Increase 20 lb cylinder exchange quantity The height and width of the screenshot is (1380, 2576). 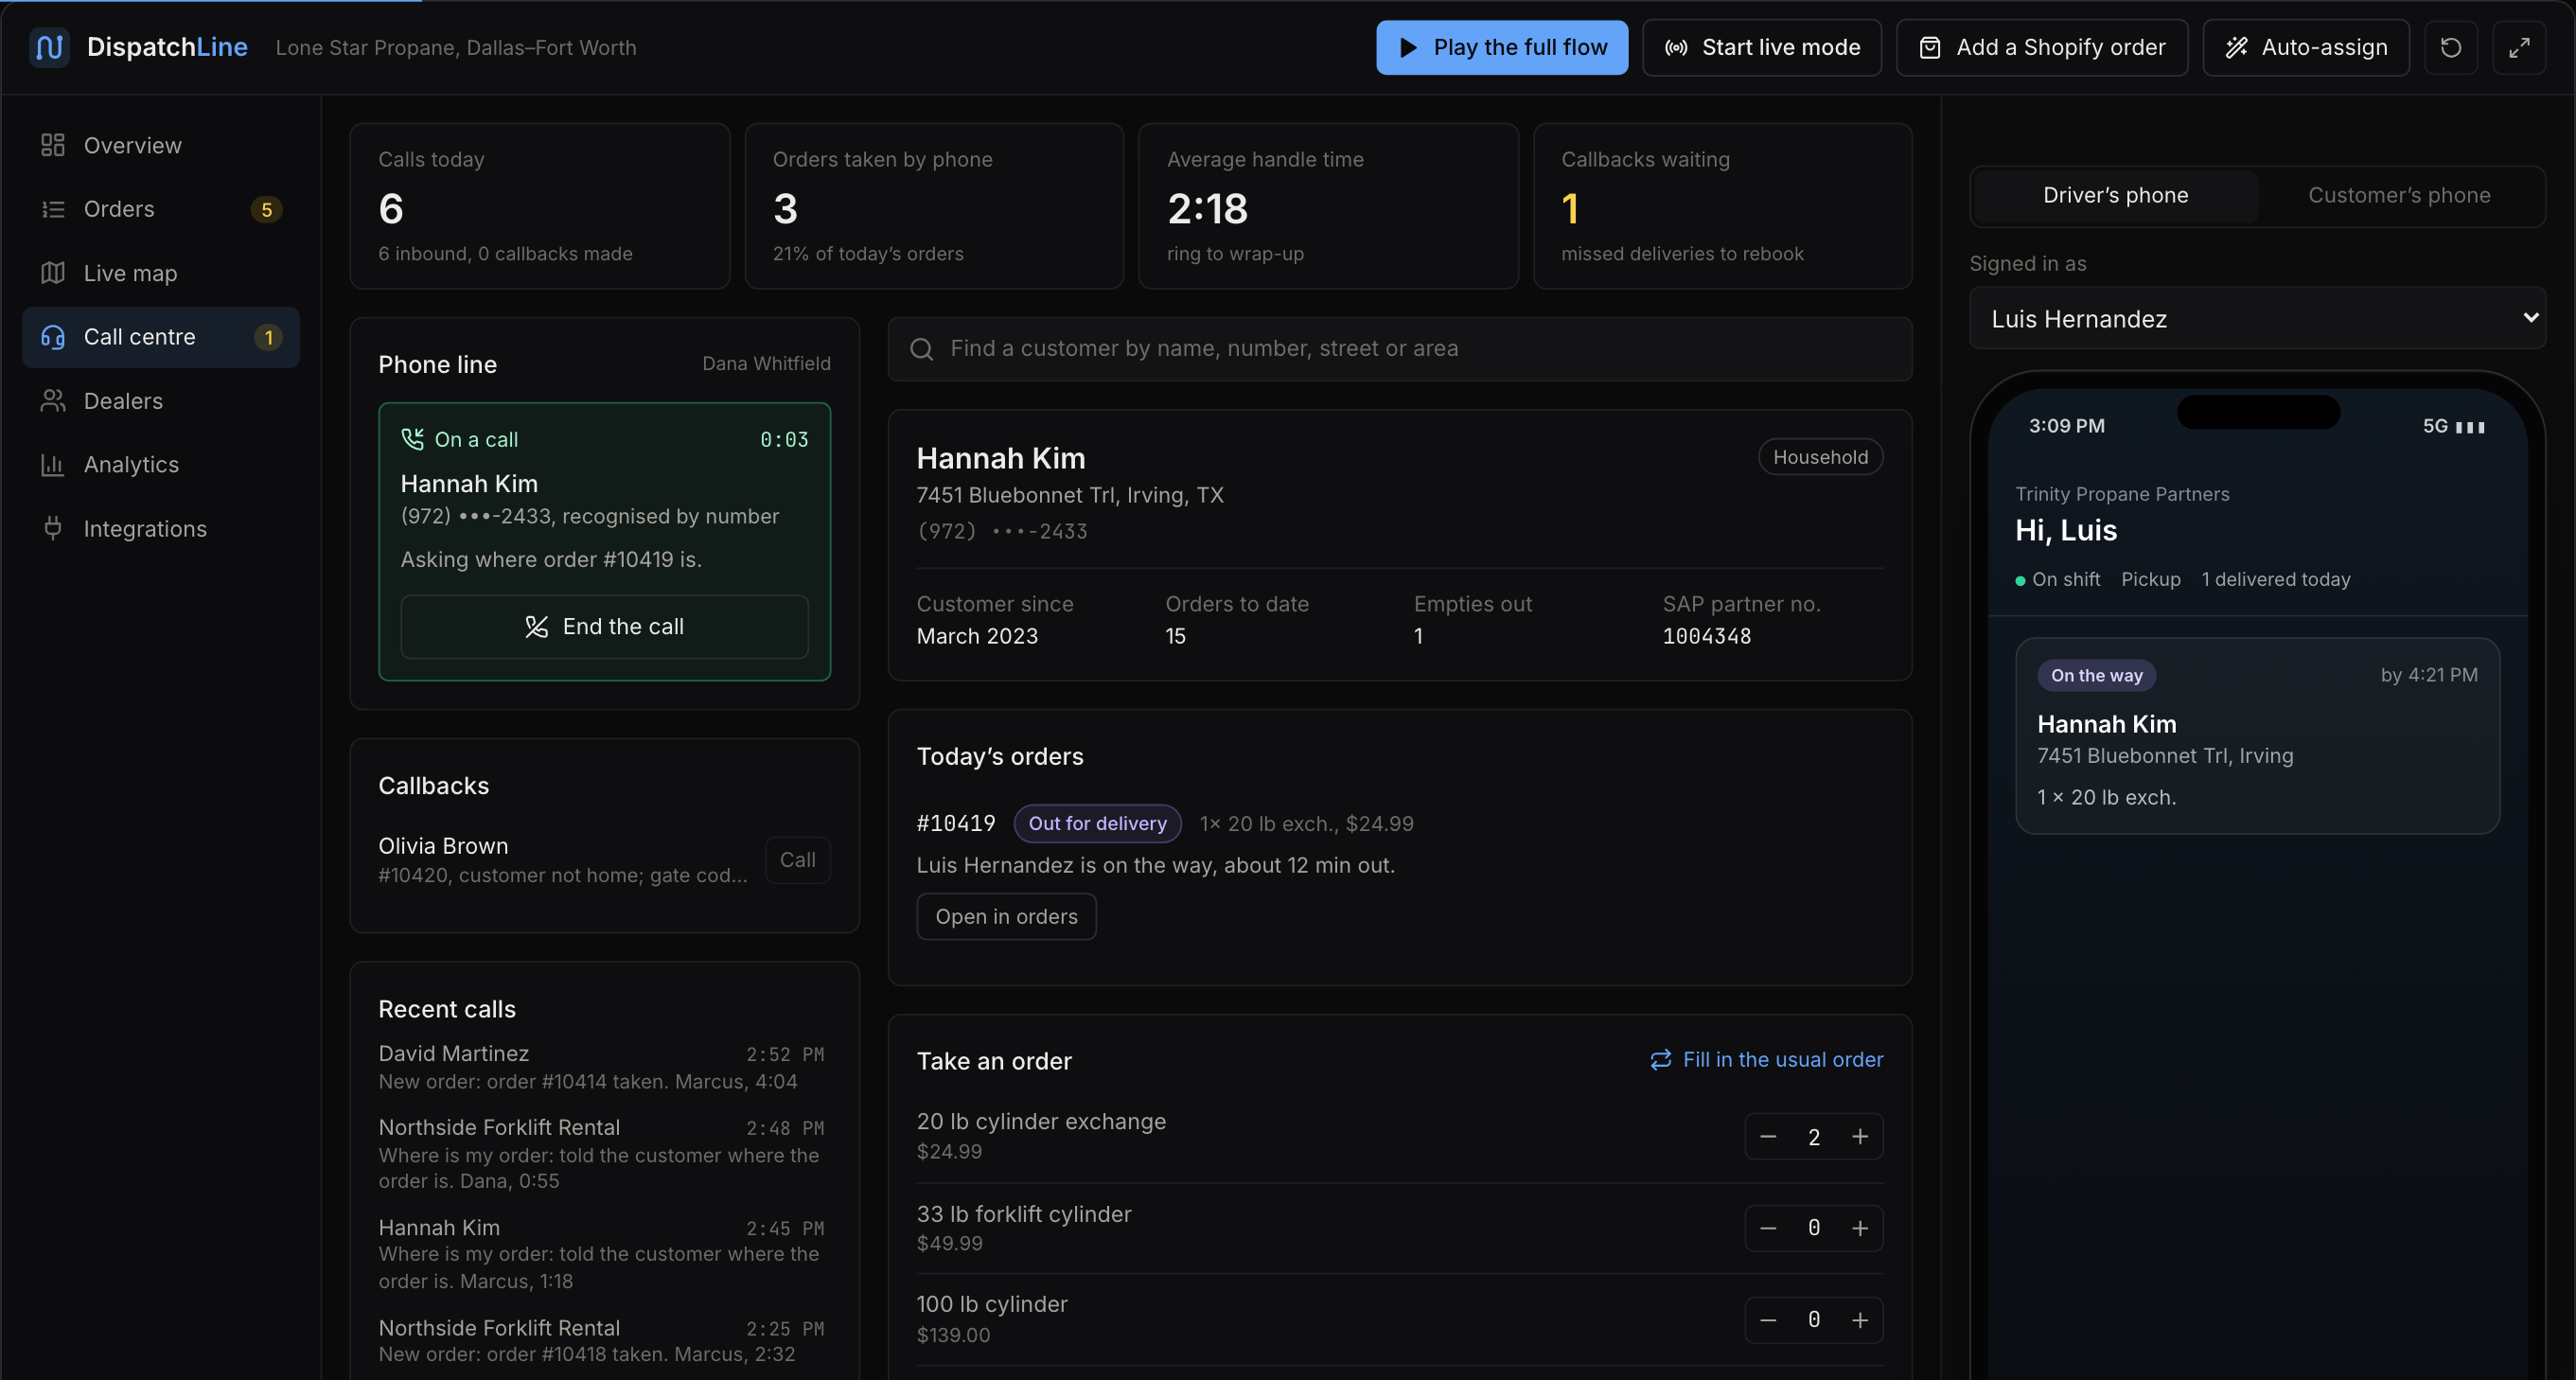(x=1860, y=1137)
